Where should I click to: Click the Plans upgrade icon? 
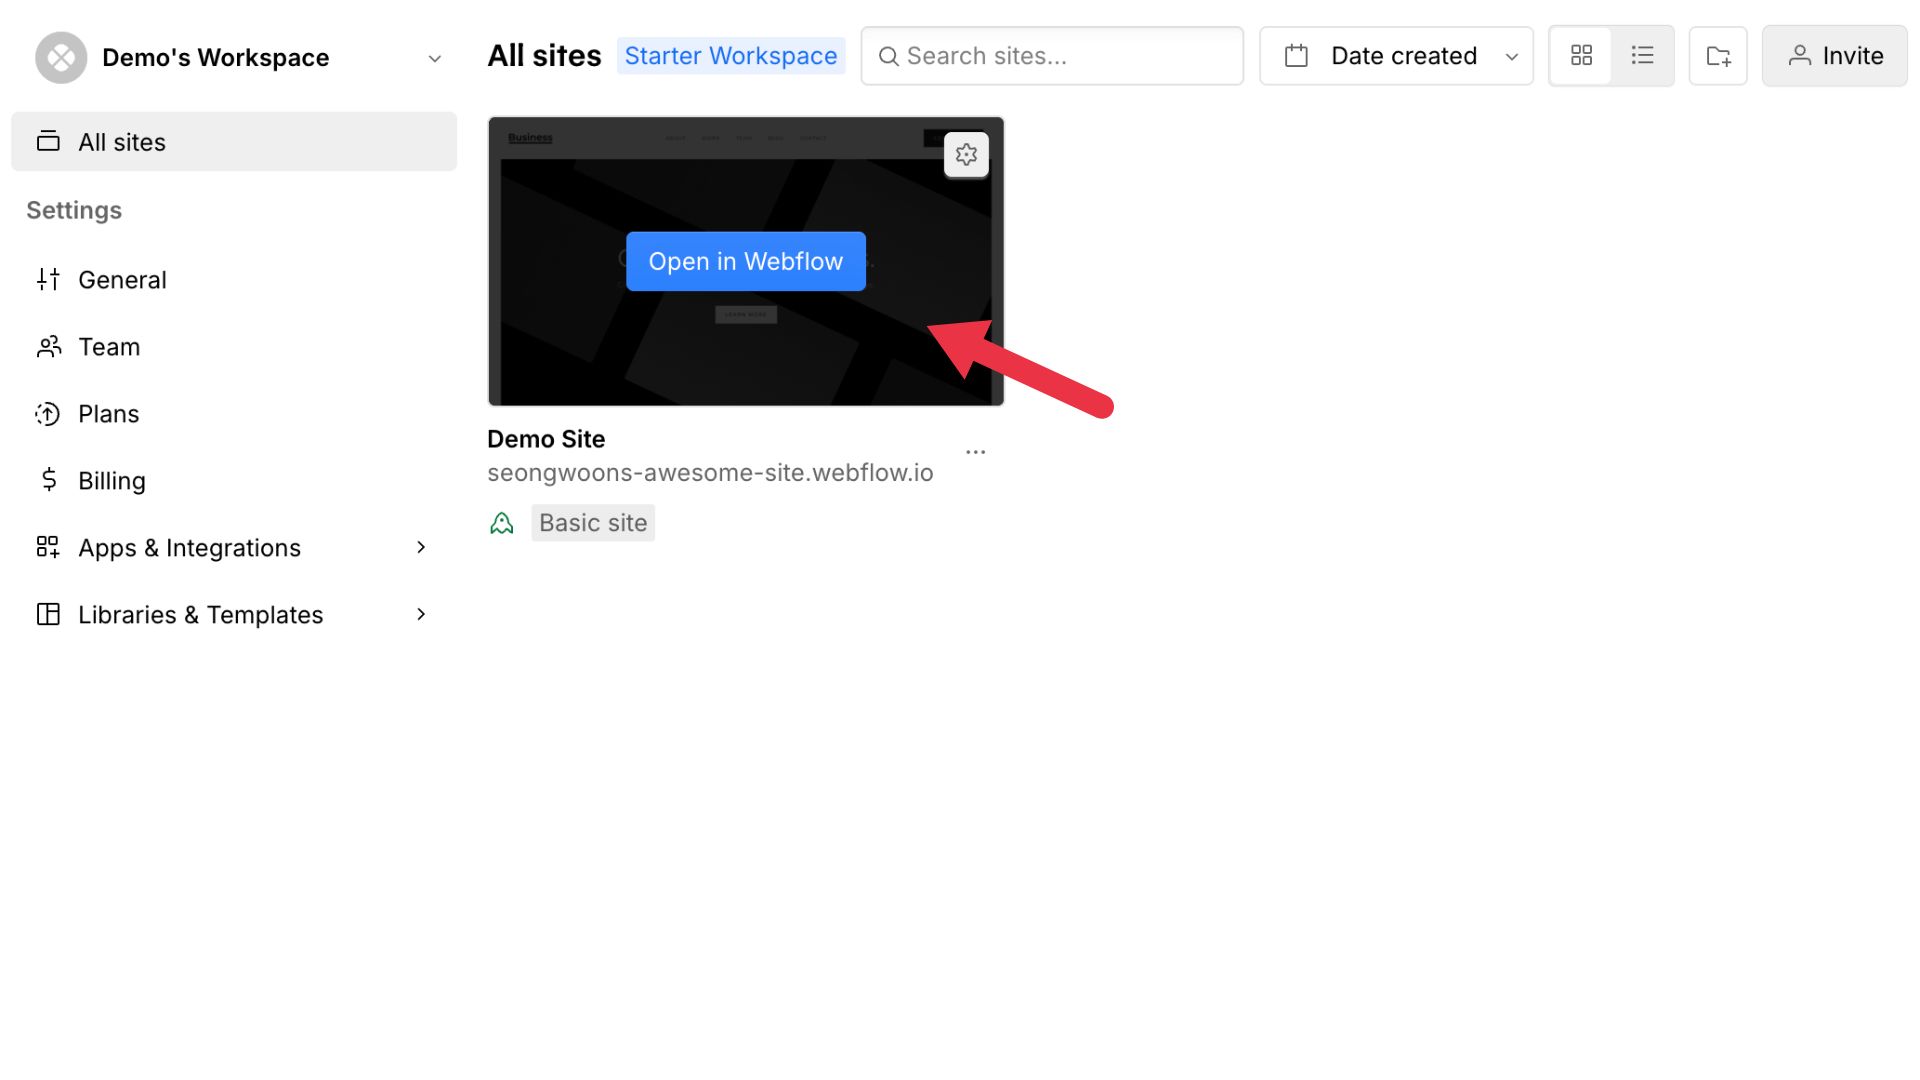(x=48, y=414)
